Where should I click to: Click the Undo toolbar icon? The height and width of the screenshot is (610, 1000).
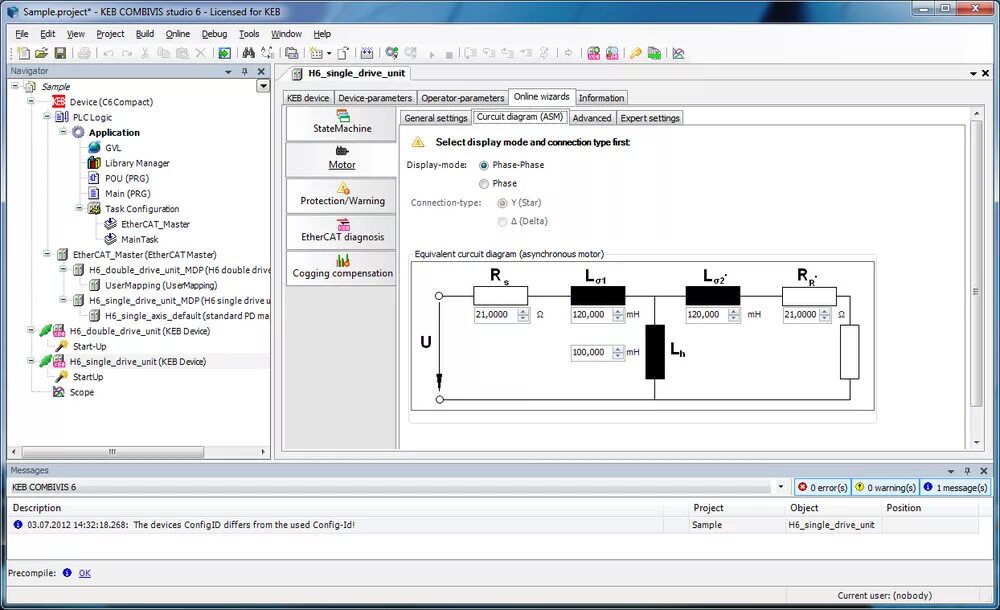pos(108,53)
